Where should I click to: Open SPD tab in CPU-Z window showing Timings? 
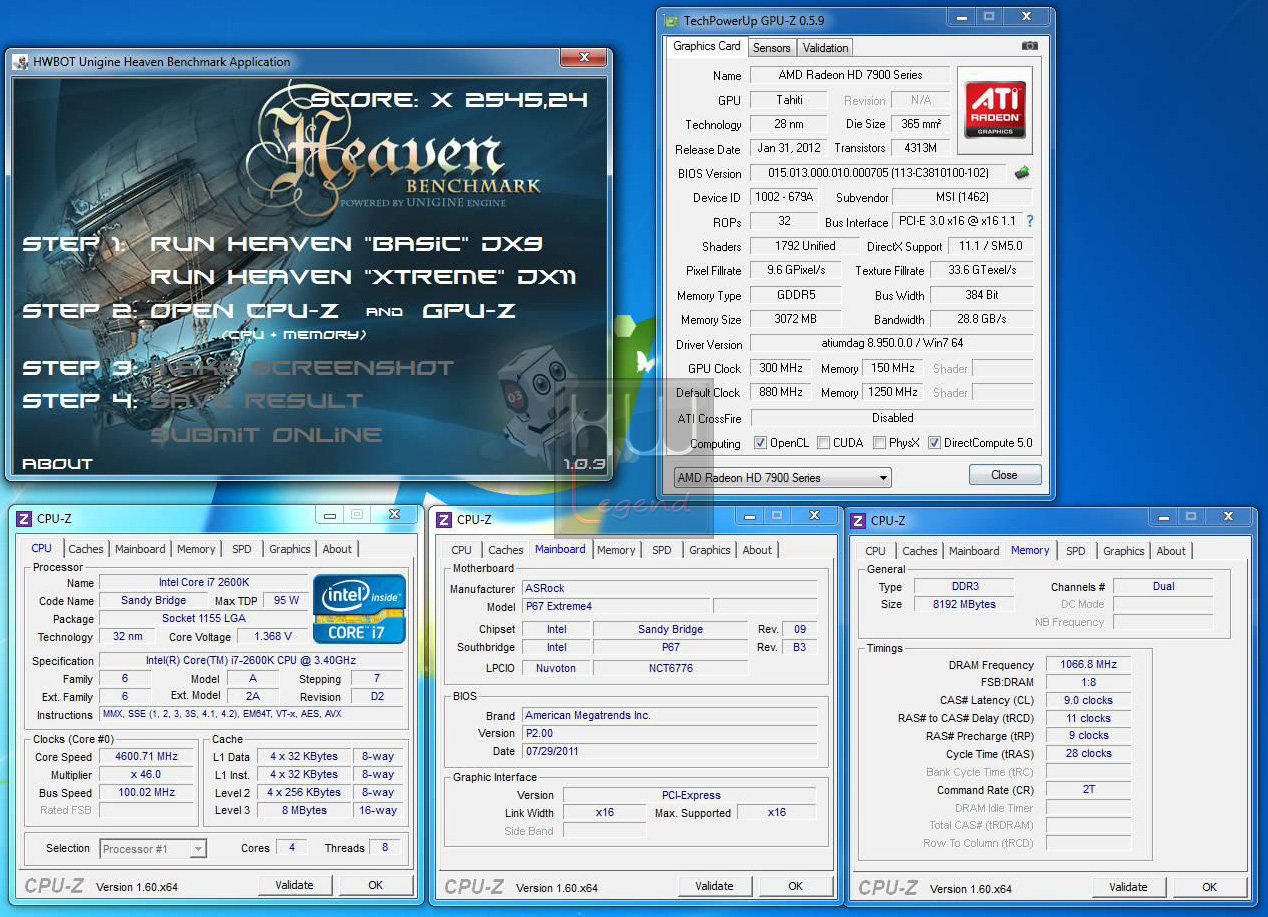[x=1076, y=551]
